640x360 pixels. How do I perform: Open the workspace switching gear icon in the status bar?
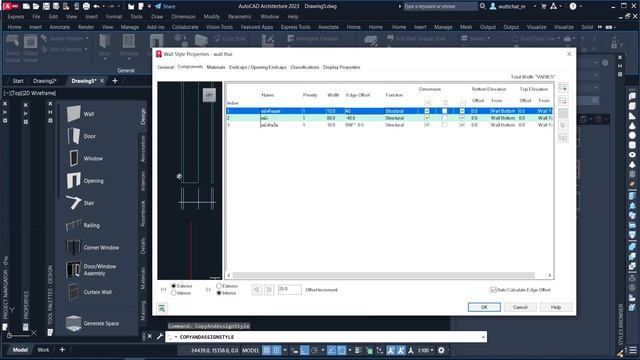441,350
